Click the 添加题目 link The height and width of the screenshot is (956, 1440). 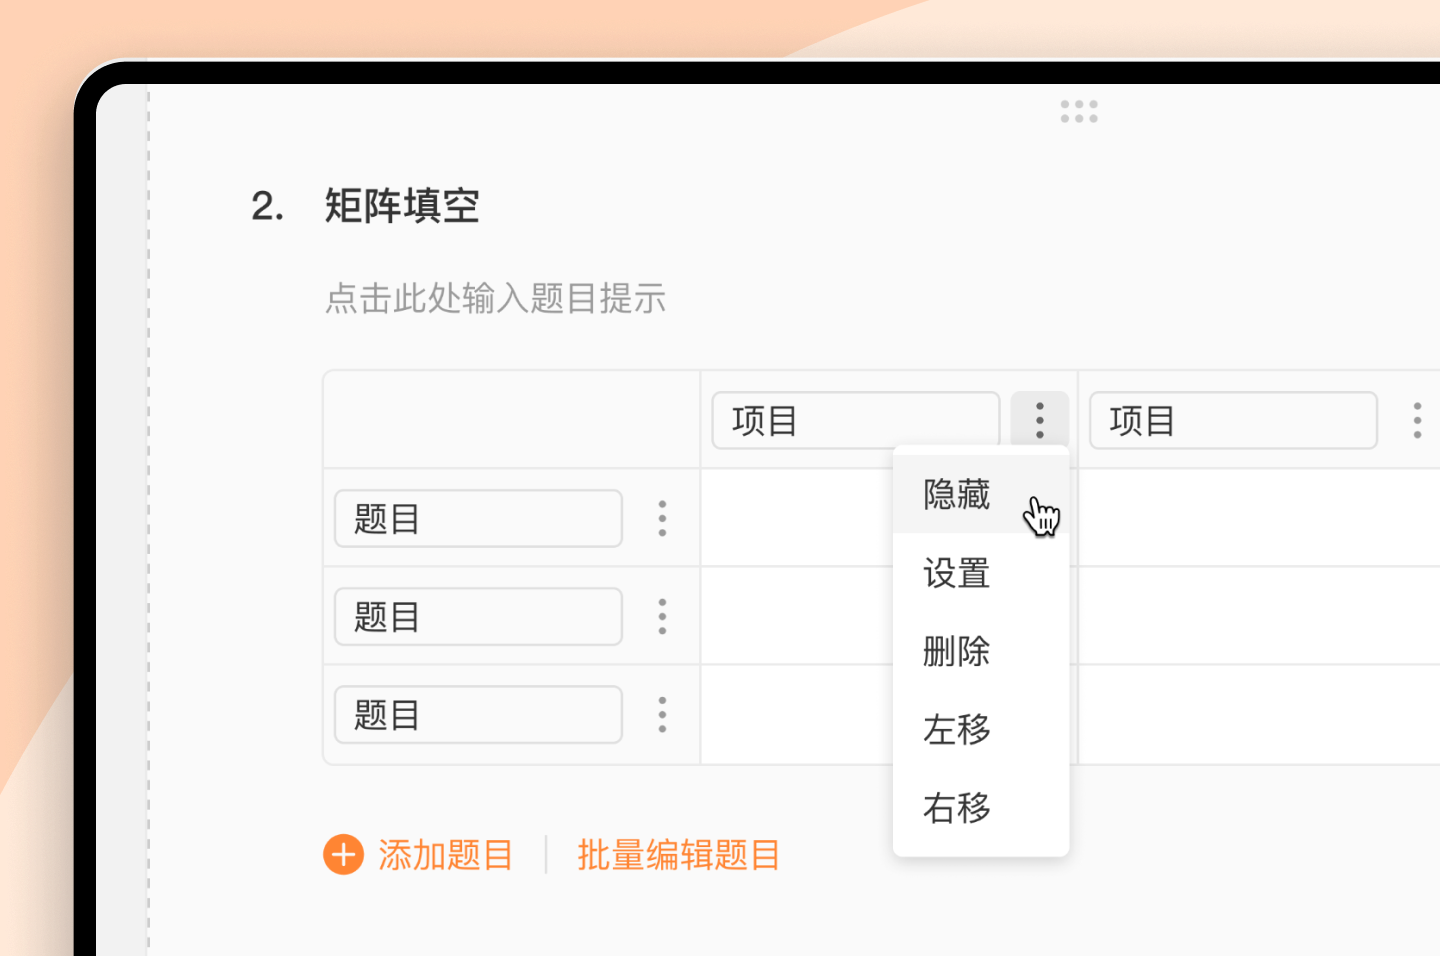446,855
